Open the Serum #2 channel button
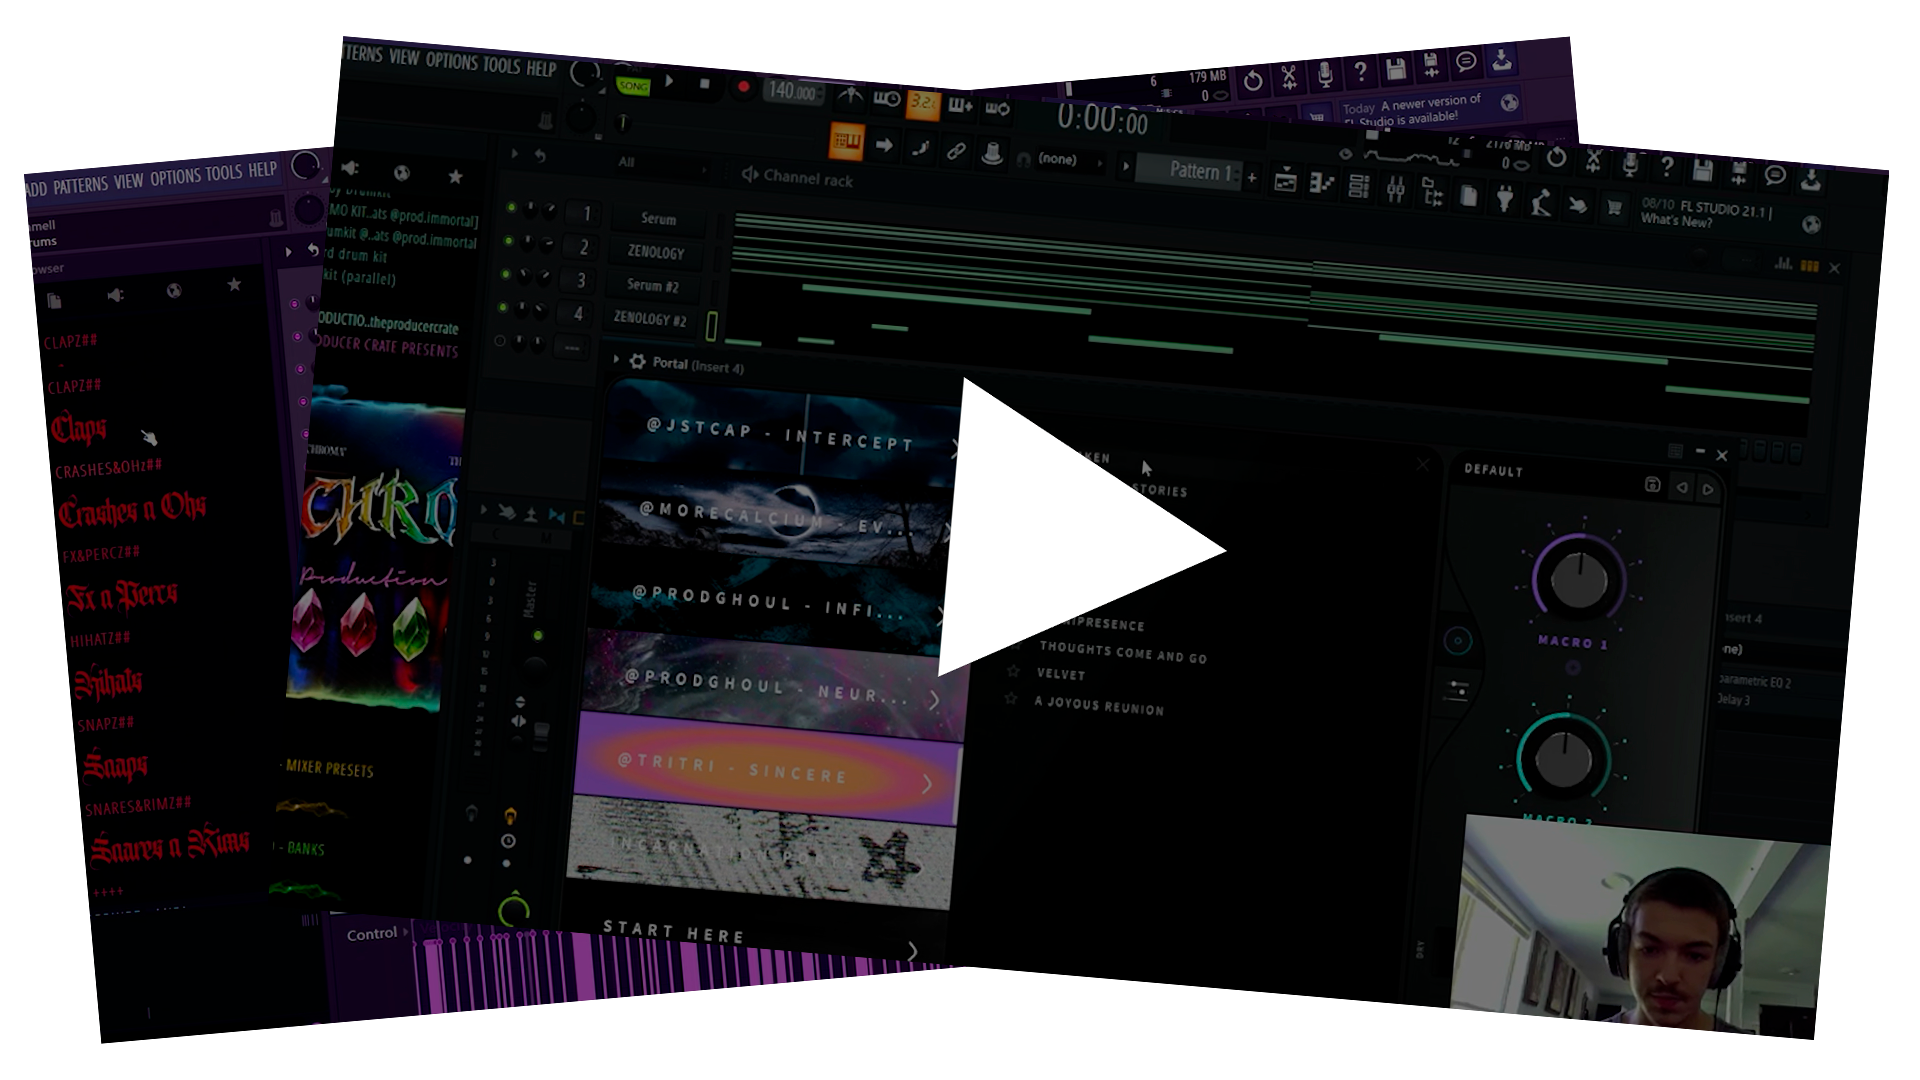This screenshot has height=1080, width=1920. point(653,285)
